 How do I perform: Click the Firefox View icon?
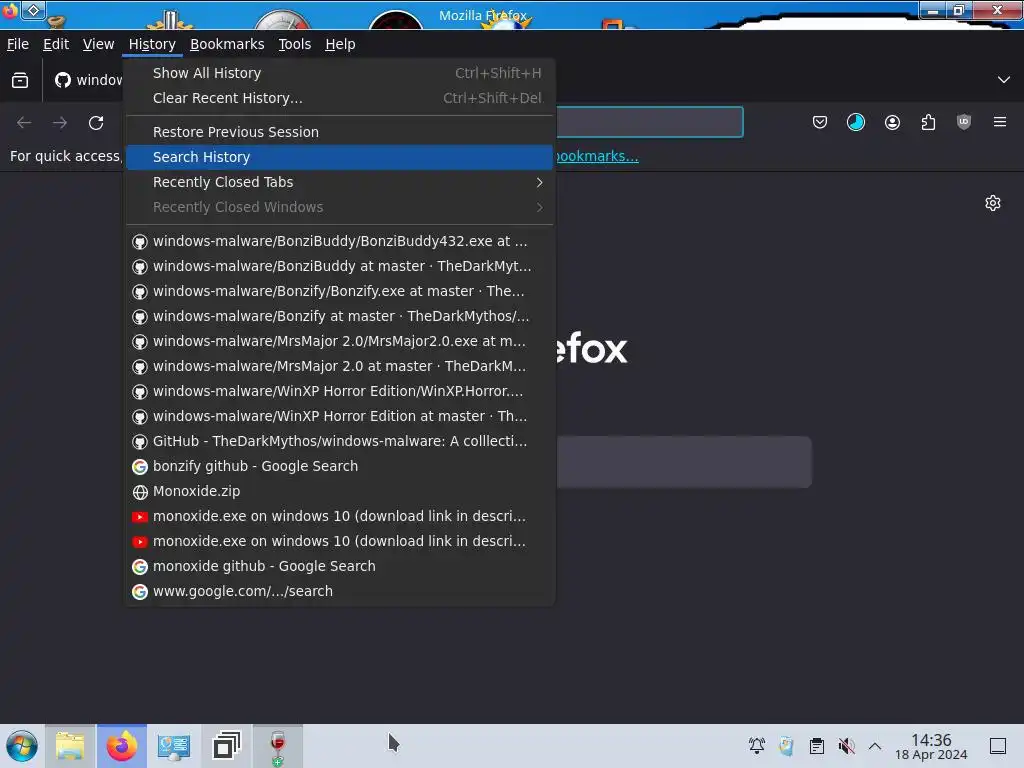pyautogui.click(x=20, y=80)
